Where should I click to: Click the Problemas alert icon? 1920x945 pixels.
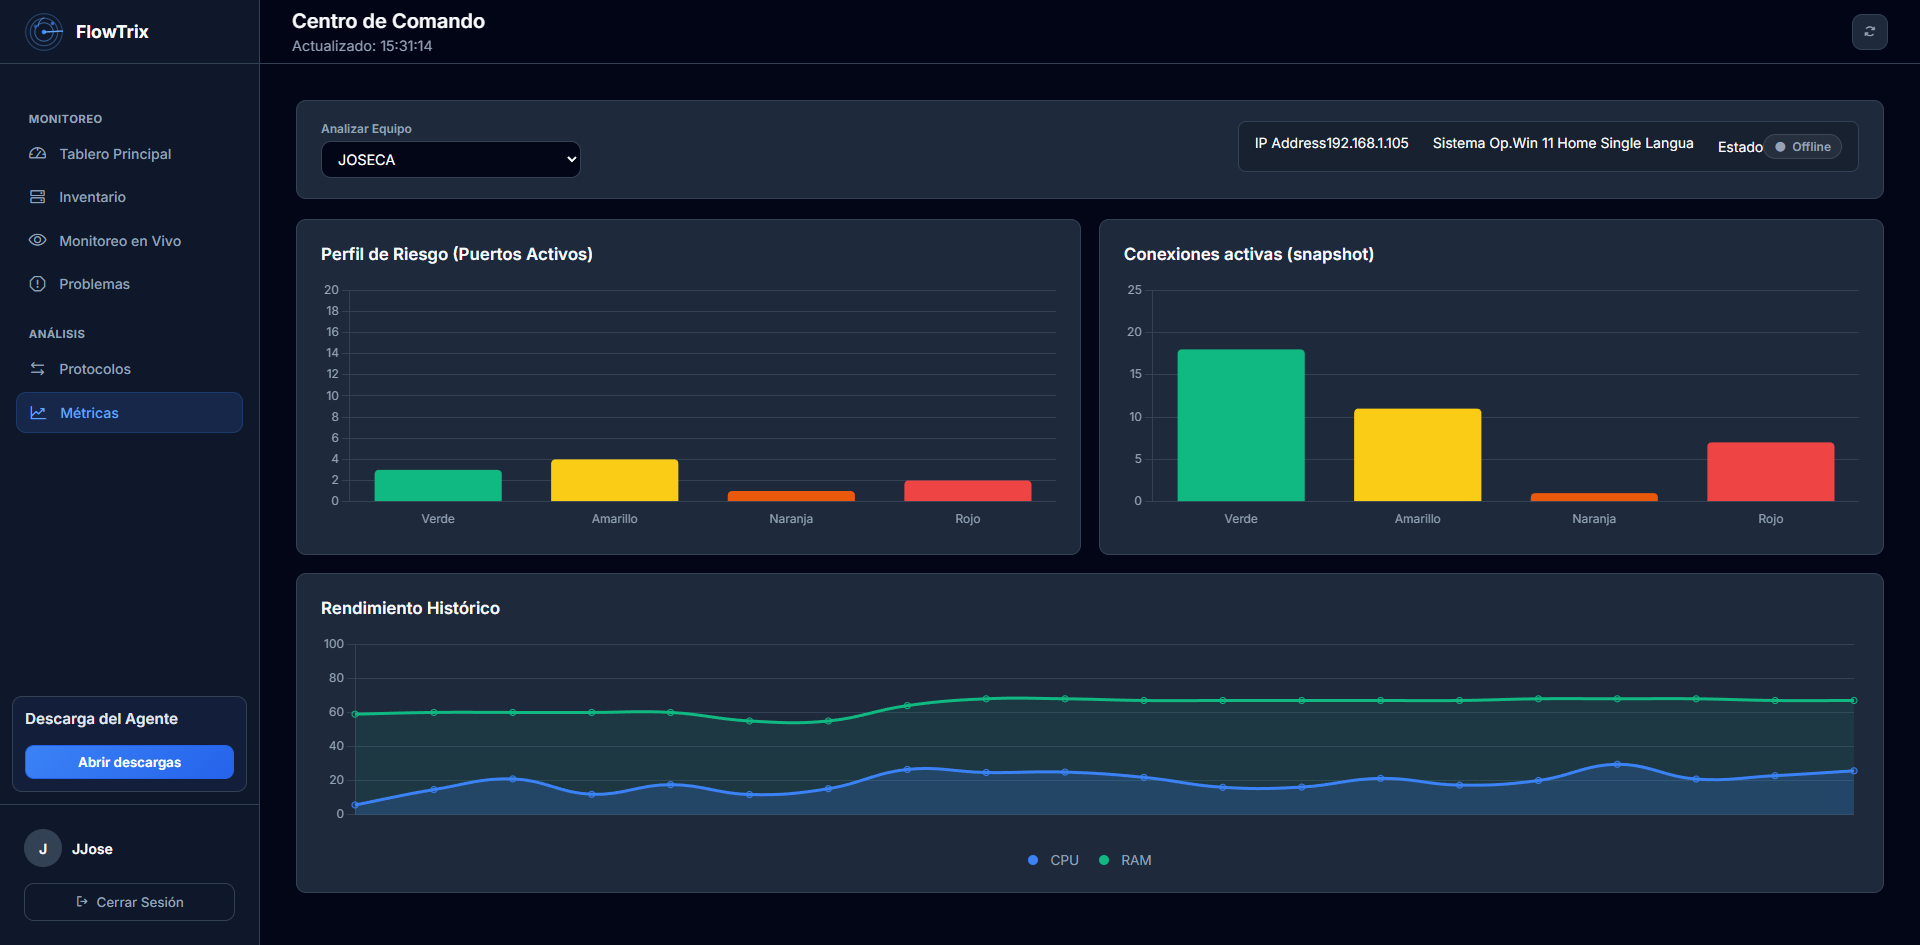(38, 284)
